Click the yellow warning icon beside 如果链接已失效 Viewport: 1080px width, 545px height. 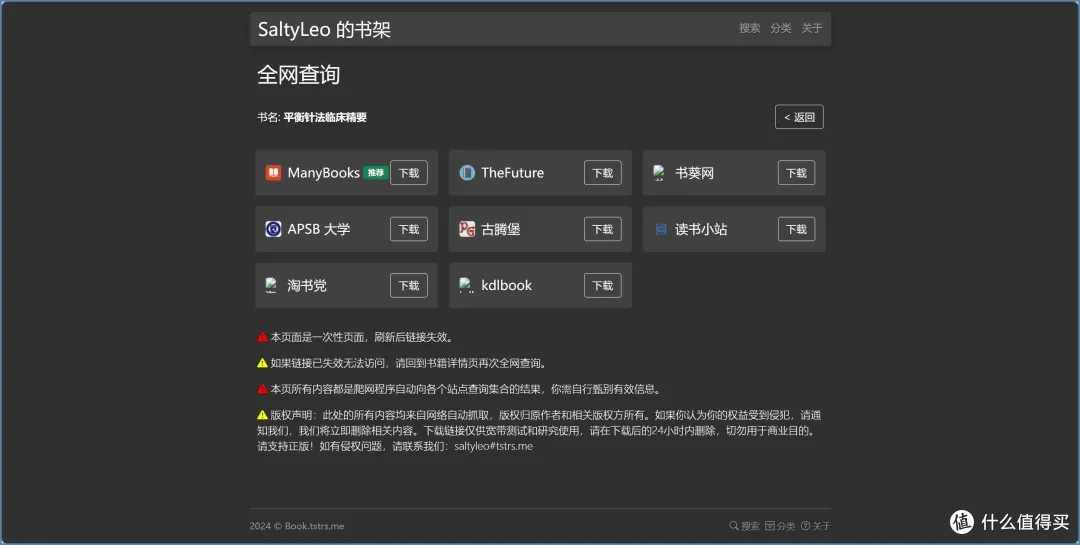click(262, 363)
